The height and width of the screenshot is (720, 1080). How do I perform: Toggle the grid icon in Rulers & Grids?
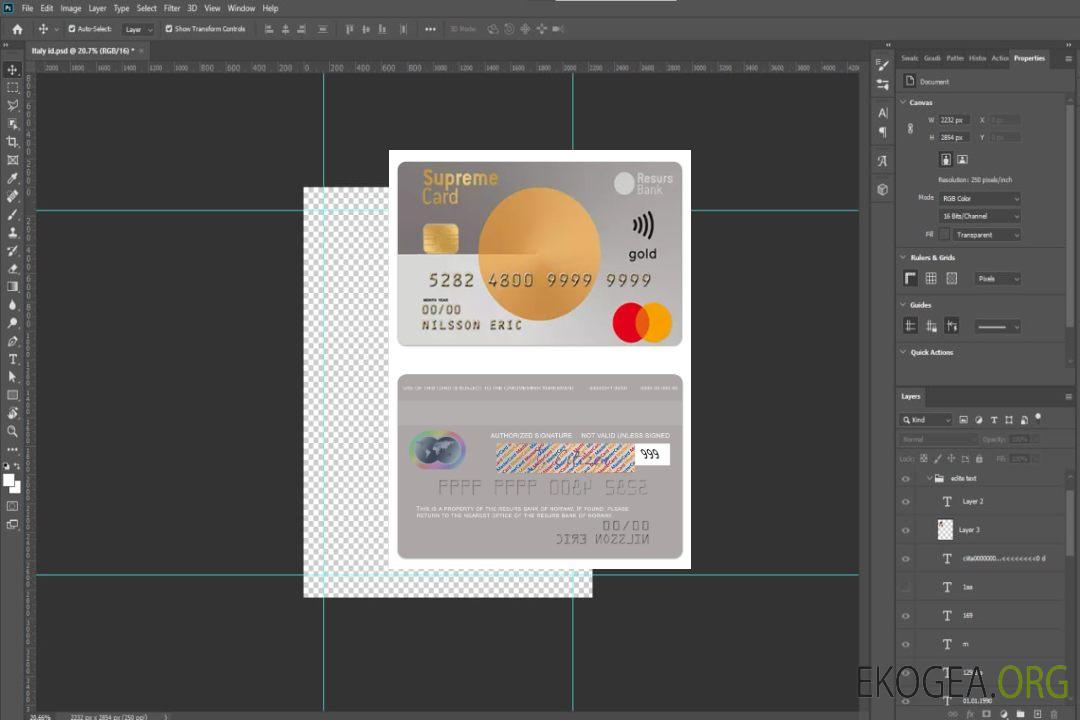pos(931,278)
